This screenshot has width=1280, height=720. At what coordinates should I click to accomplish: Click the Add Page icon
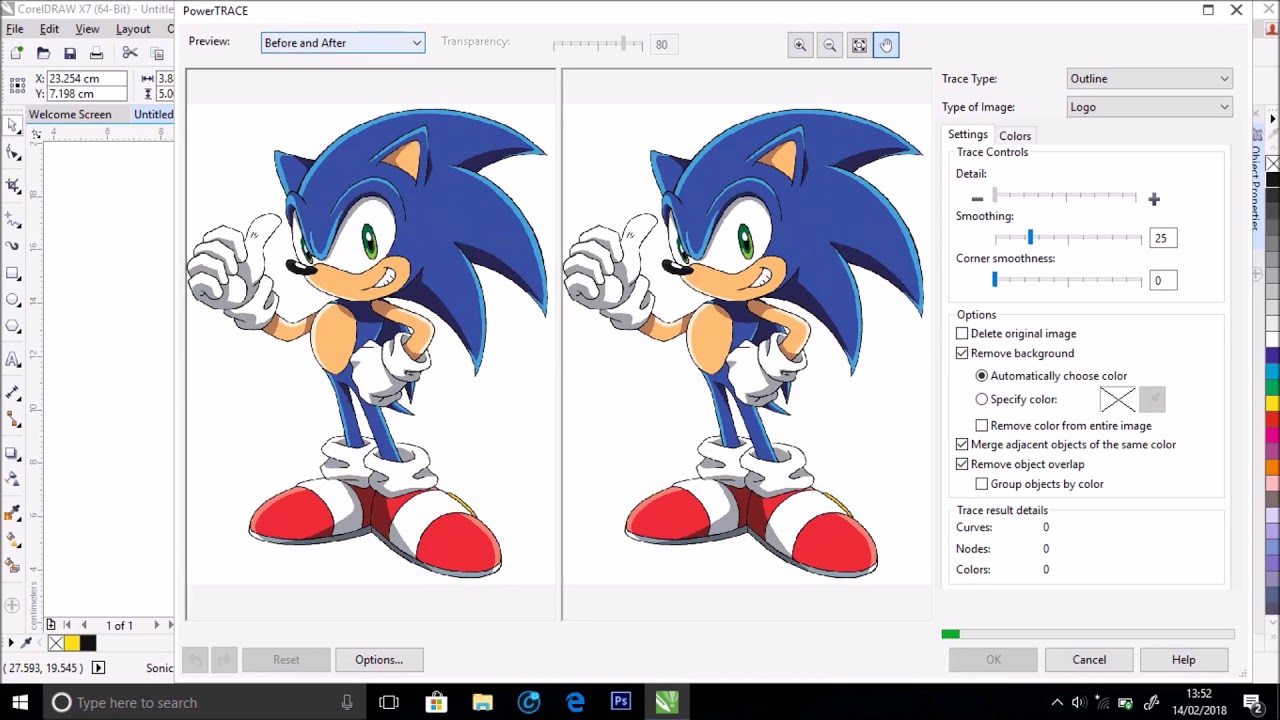tap(51, 625)
